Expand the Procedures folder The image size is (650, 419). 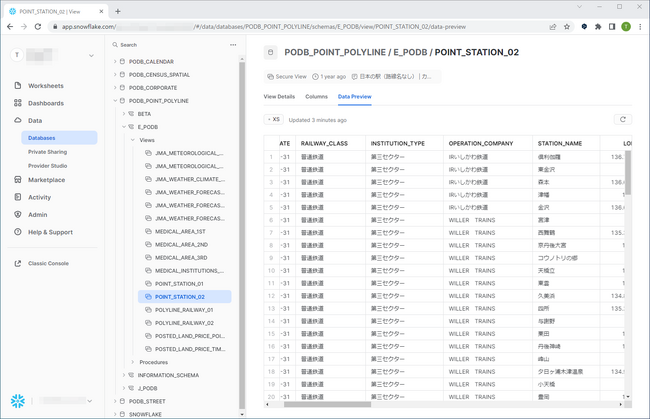(133, 362)
